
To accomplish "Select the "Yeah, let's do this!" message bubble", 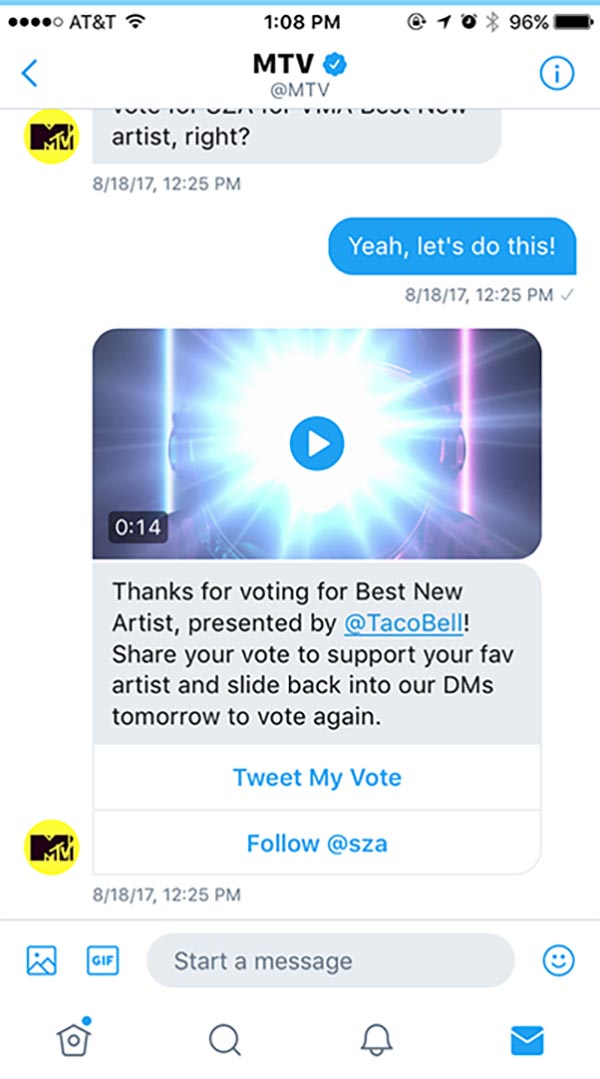I will click(x=452, y=246).
